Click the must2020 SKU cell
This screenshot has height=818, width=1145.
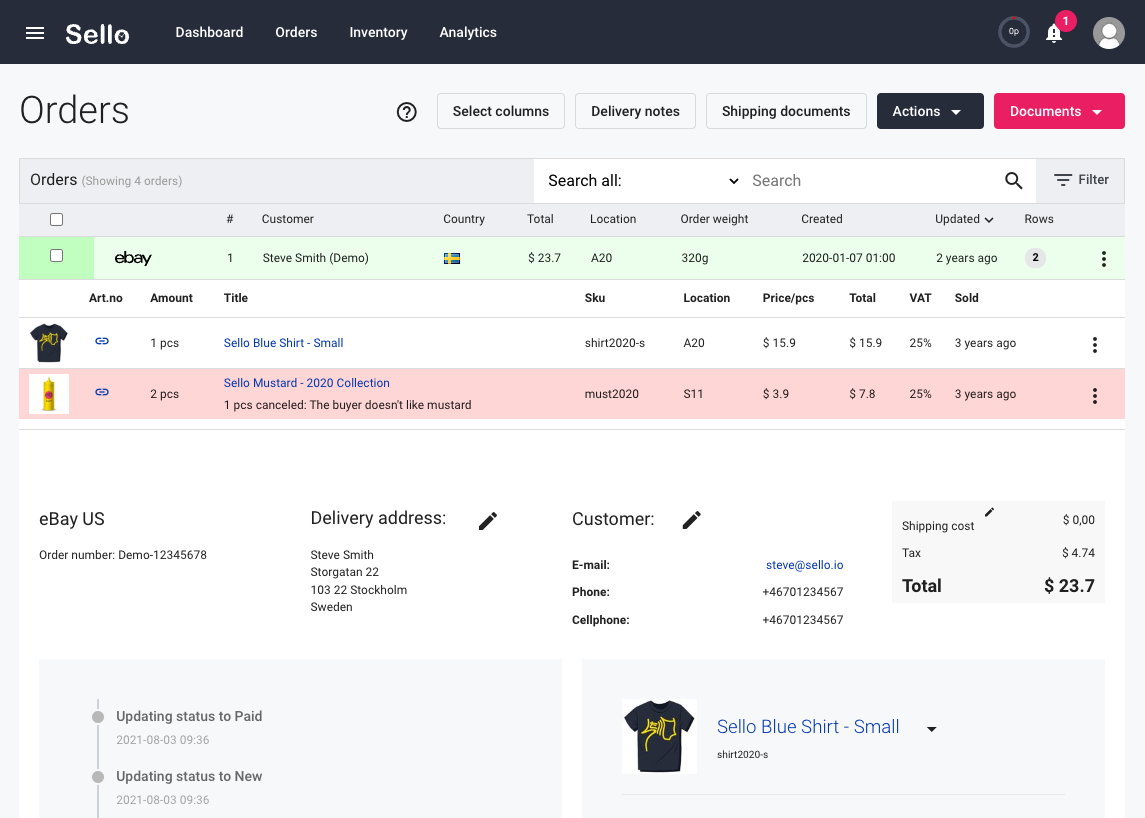coord(612,394)
